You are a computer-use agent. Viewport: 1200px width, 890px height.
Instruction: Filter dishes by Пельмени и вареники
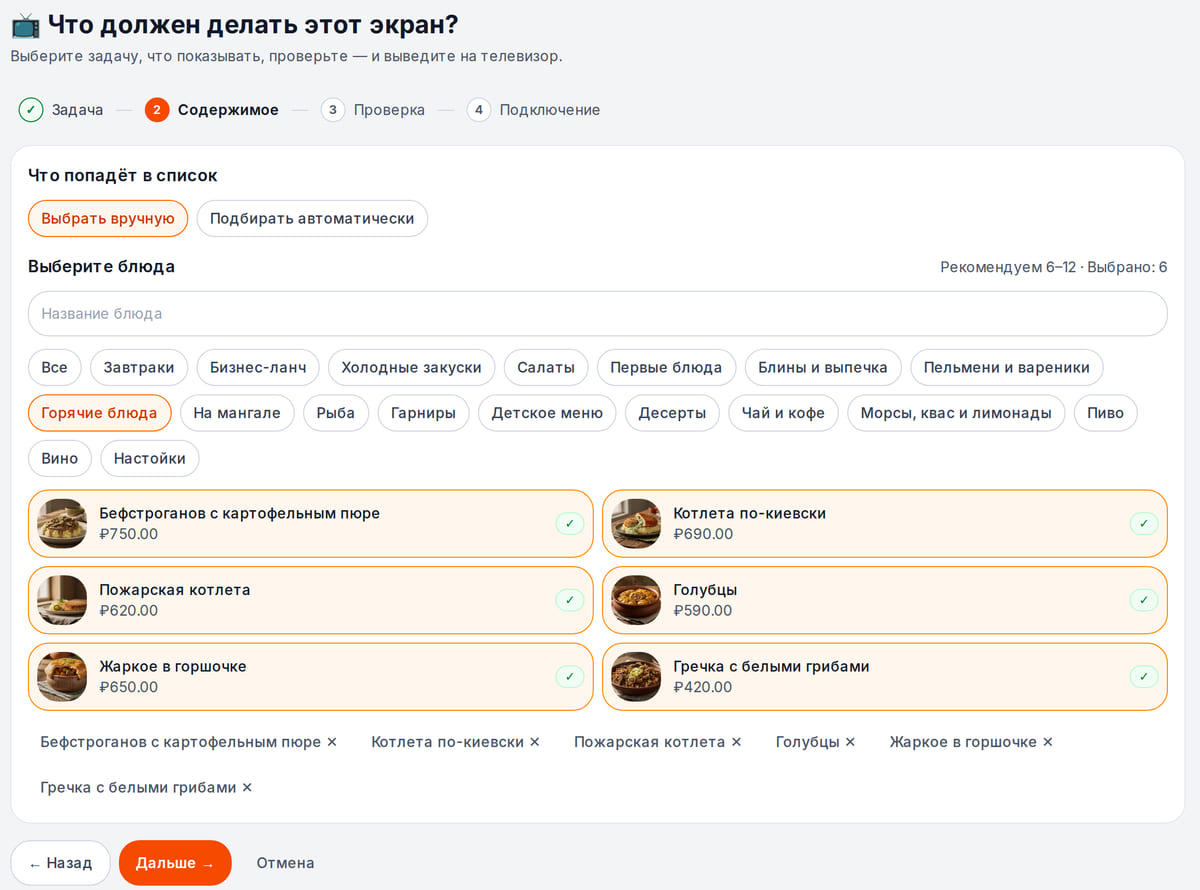[x=1007, y=367]
